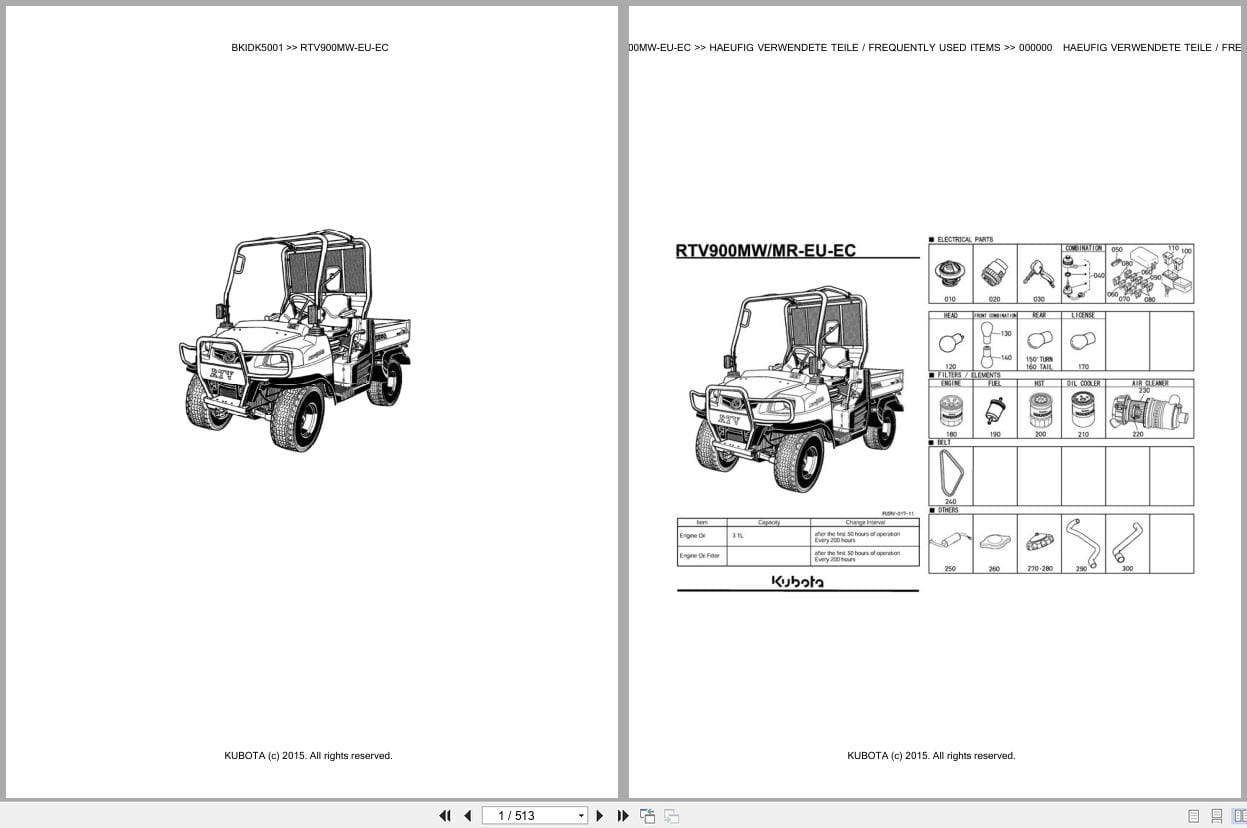Return to the first page of the document

445,816
